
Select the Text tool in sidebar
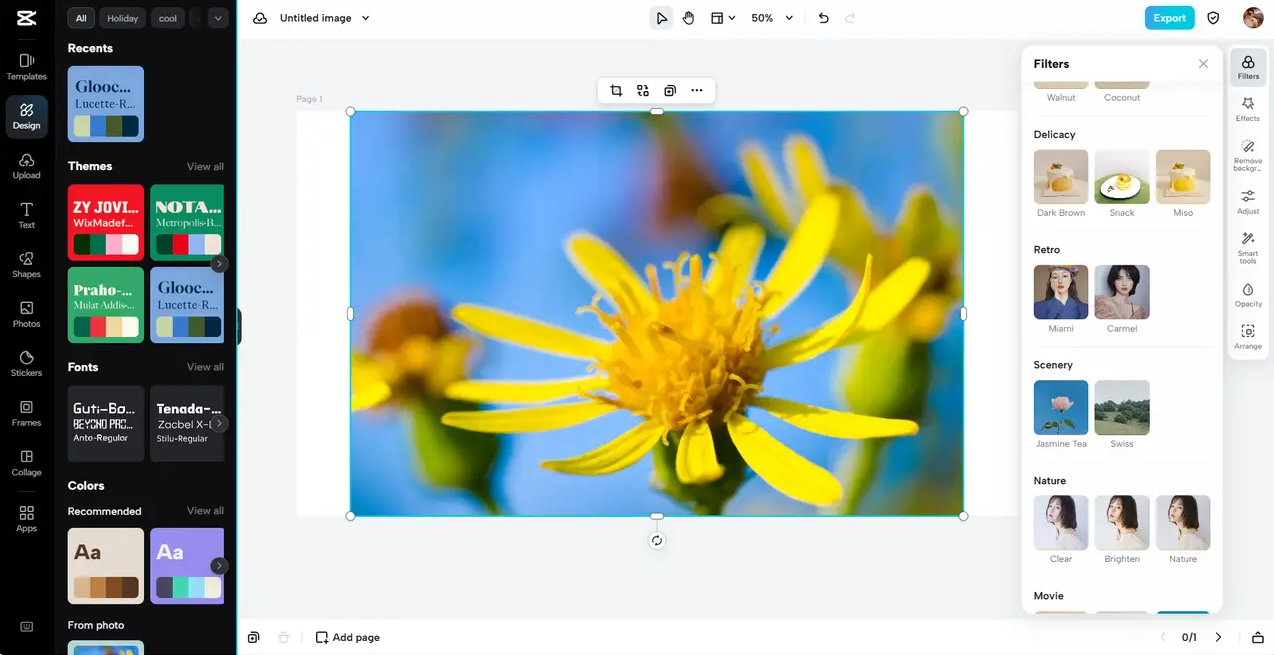click(27, 215)
